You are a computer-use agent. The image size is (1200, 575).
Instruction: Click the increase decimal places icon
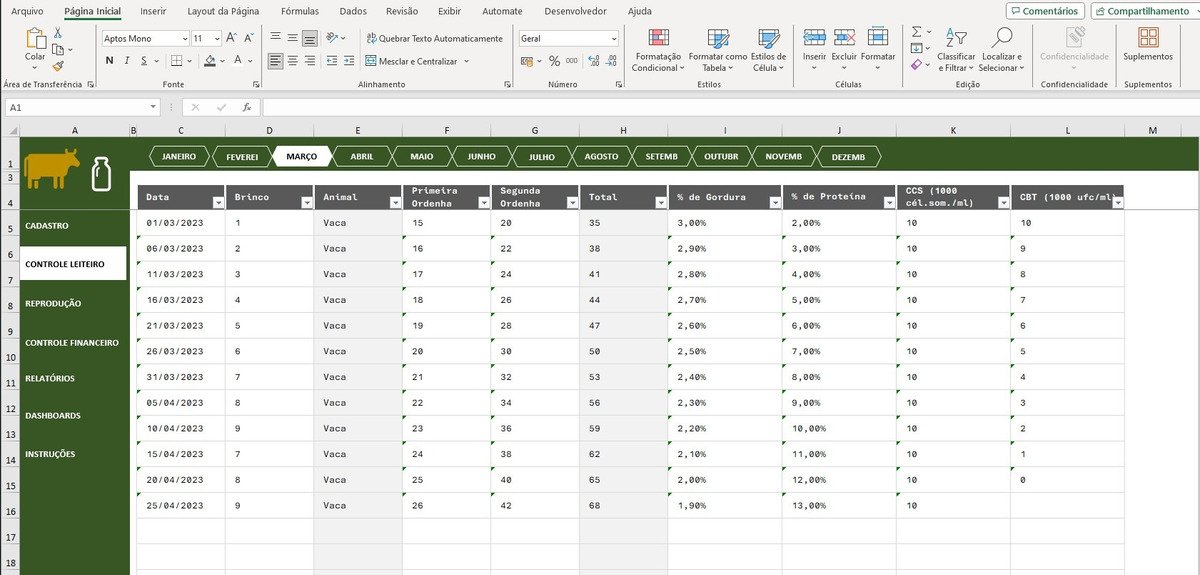click(x=594, y=61)
